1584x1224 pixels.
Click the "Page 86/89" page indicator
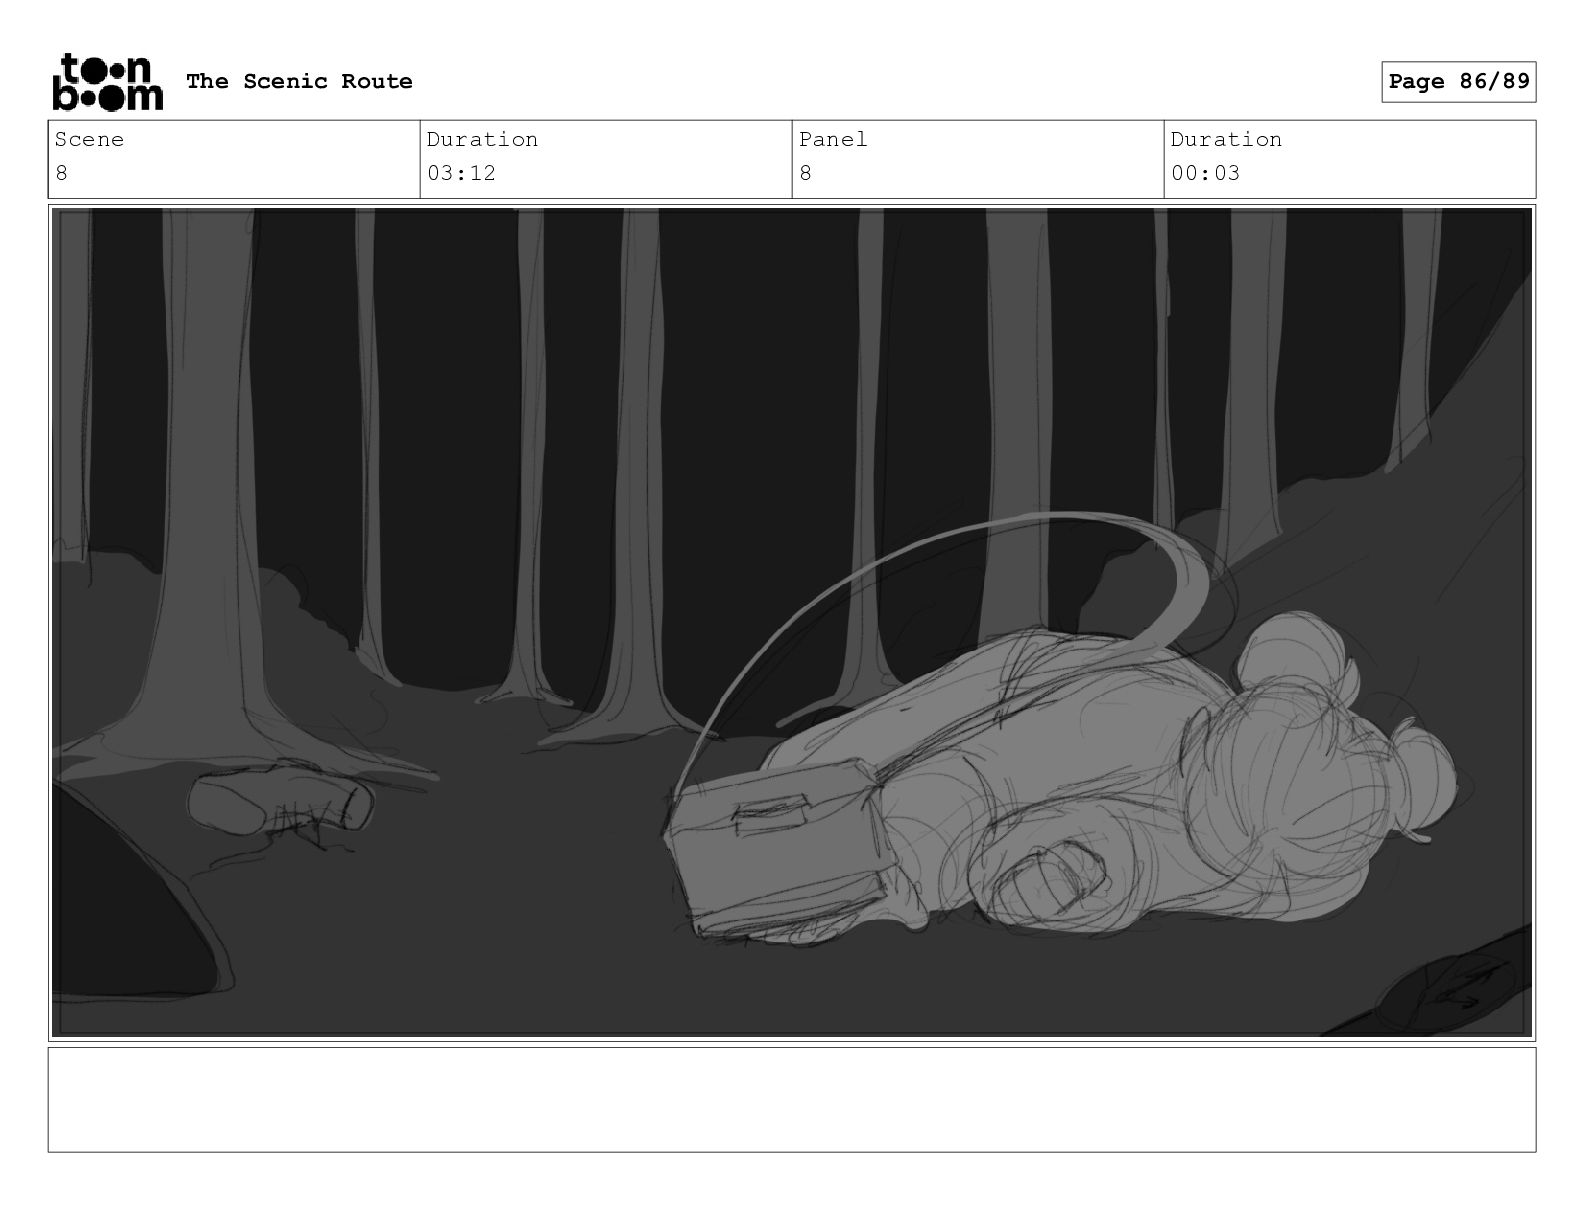[1459, 81]
